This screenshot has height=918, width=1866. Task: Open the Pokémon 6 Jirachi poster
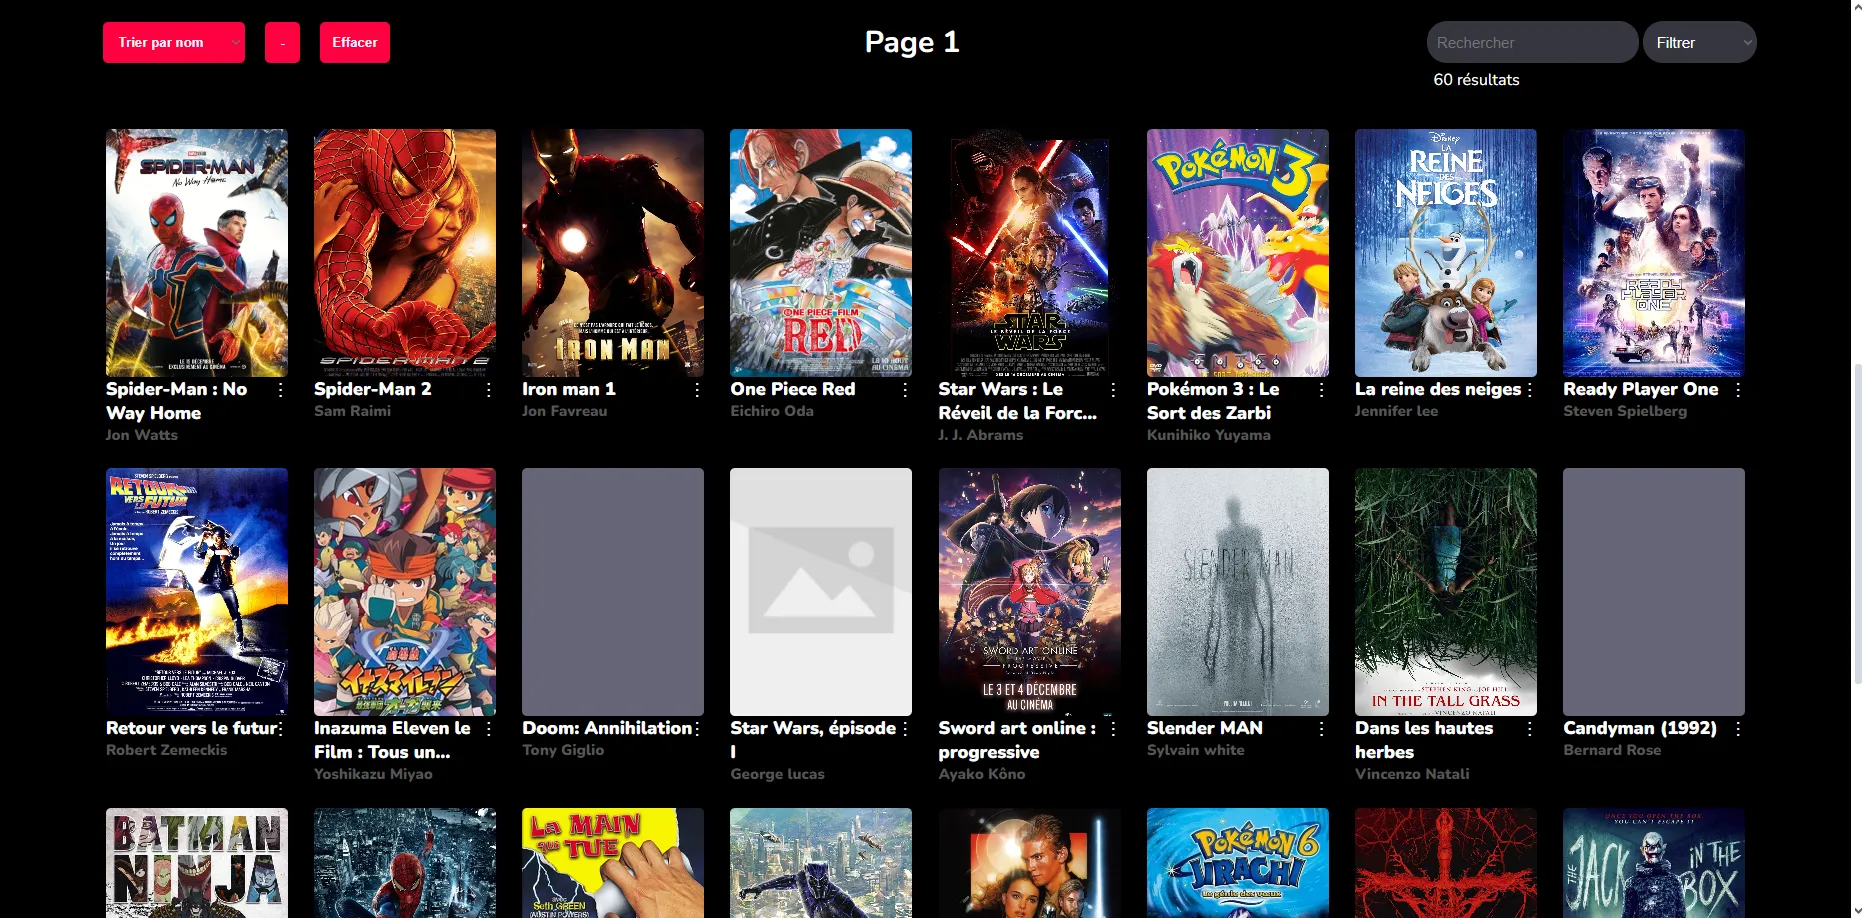1238,863
